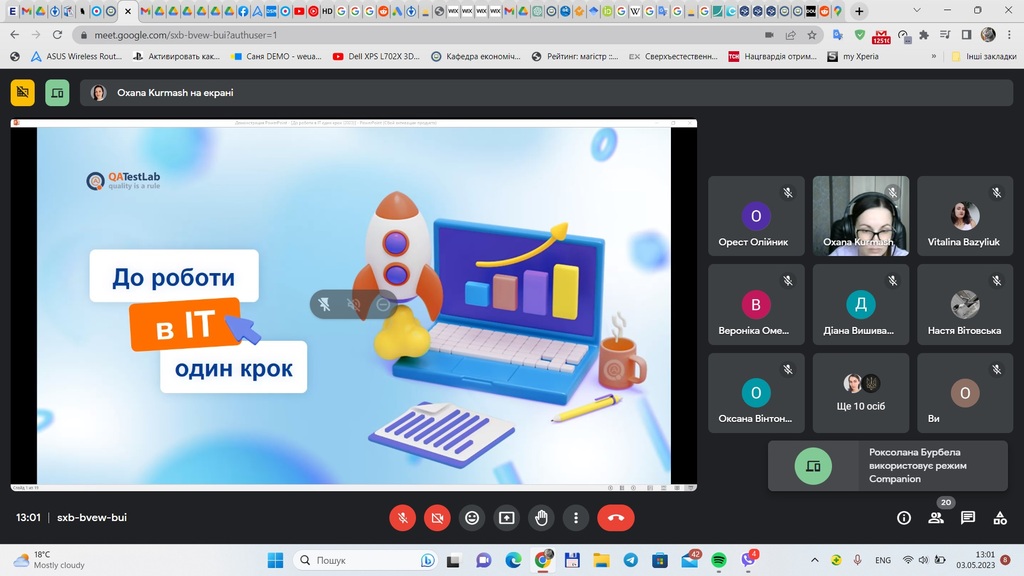The image size is (1024, 576).
Task: Click the yellow captions-off icon at top left
Action: pos(22,93)
